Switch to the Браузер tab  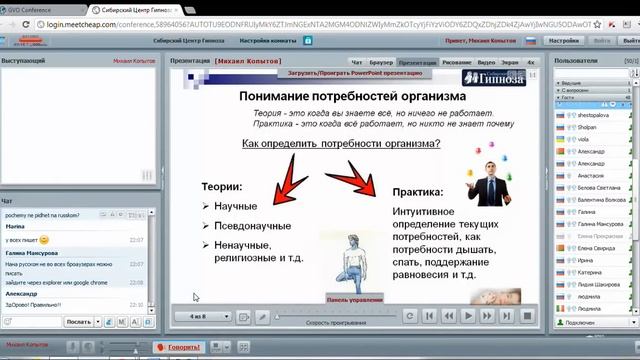(x=381, y=62)
